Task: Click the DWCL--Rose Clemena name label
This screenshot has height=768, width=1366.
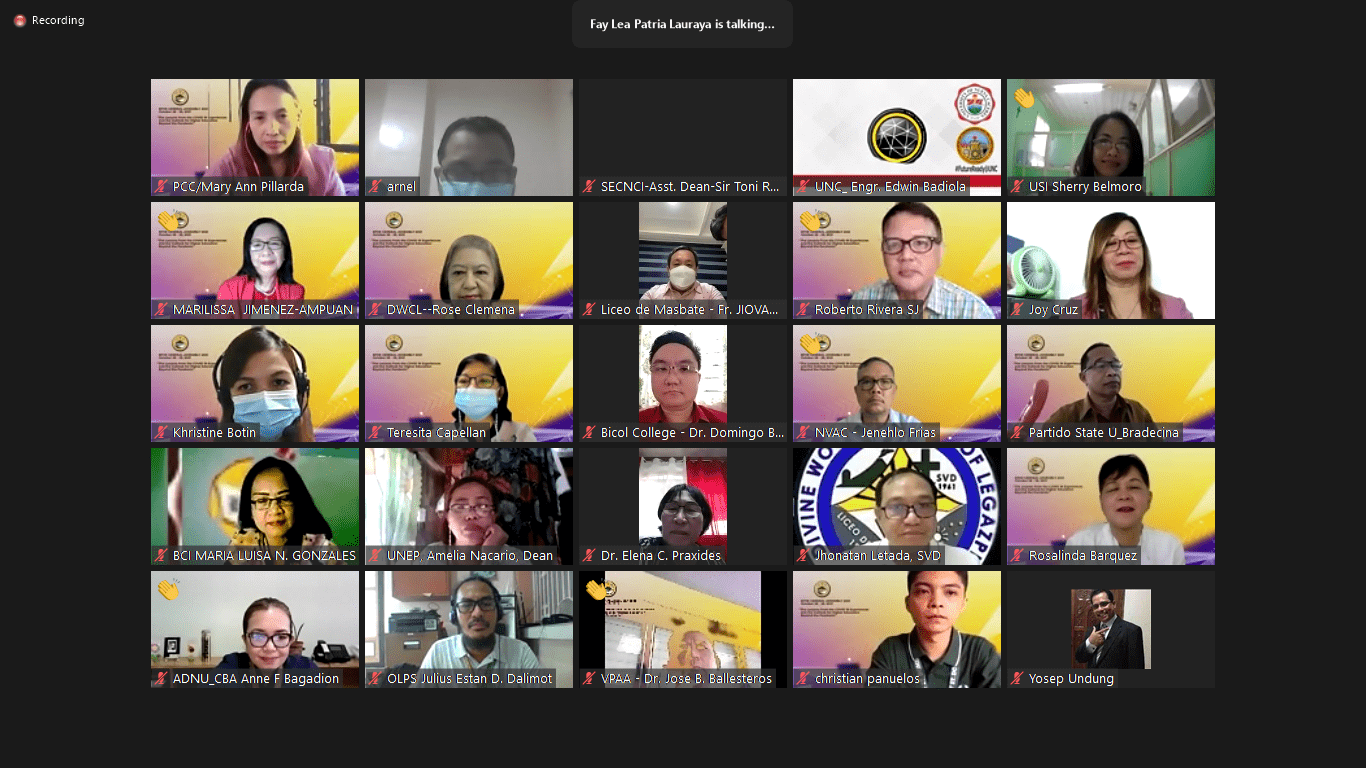Action: click(x=450, y=310)
